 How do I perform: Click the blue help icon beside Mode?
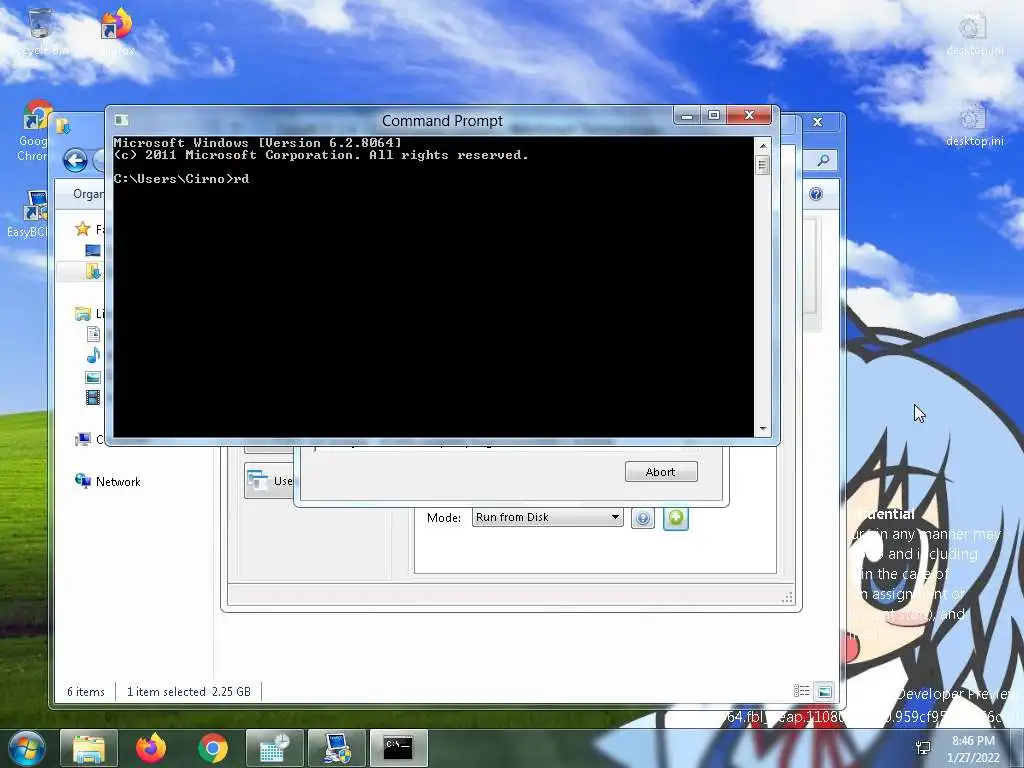(643, 519)
